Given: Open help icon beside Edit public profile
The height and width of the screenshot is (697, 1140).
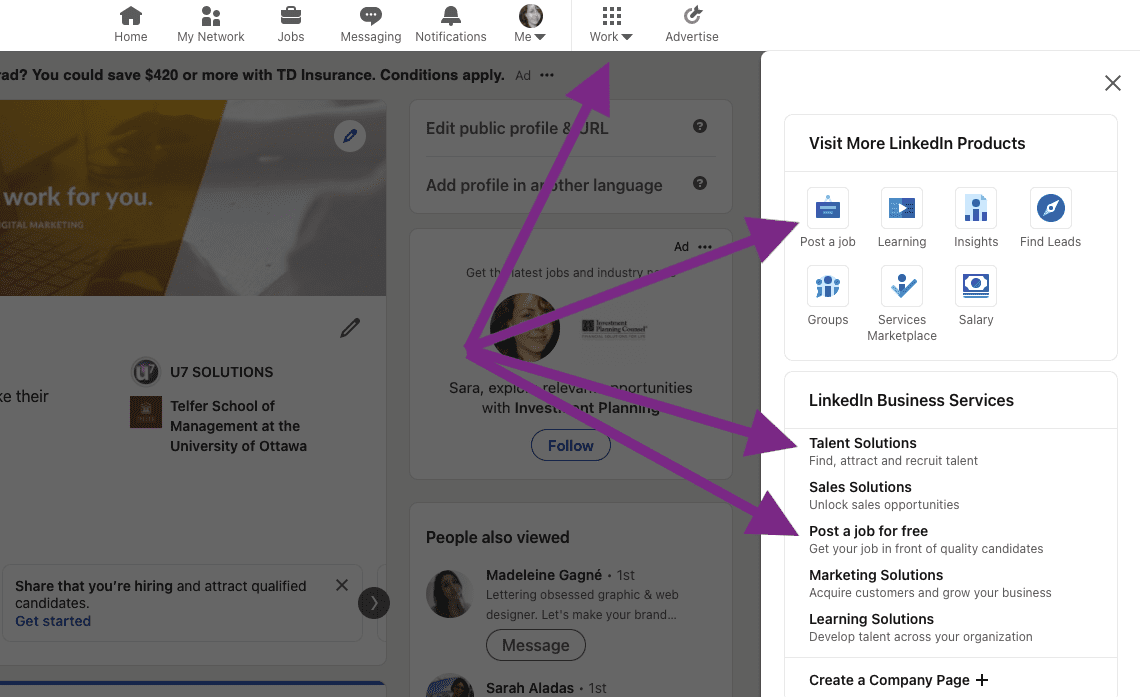Looking at the screenshot, I should pos(699,126).
